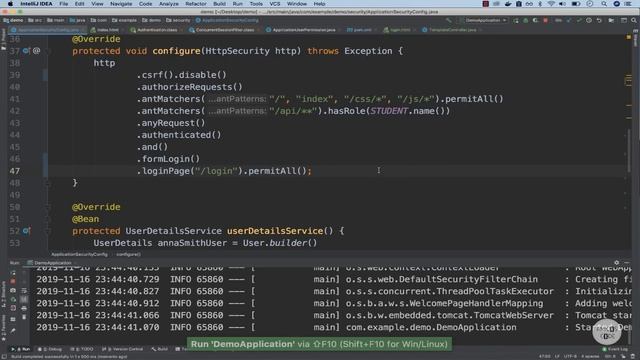Click the fold end marker at line 48
The image size is (640, 360).
pyautogui.click(x=48, y=183)
